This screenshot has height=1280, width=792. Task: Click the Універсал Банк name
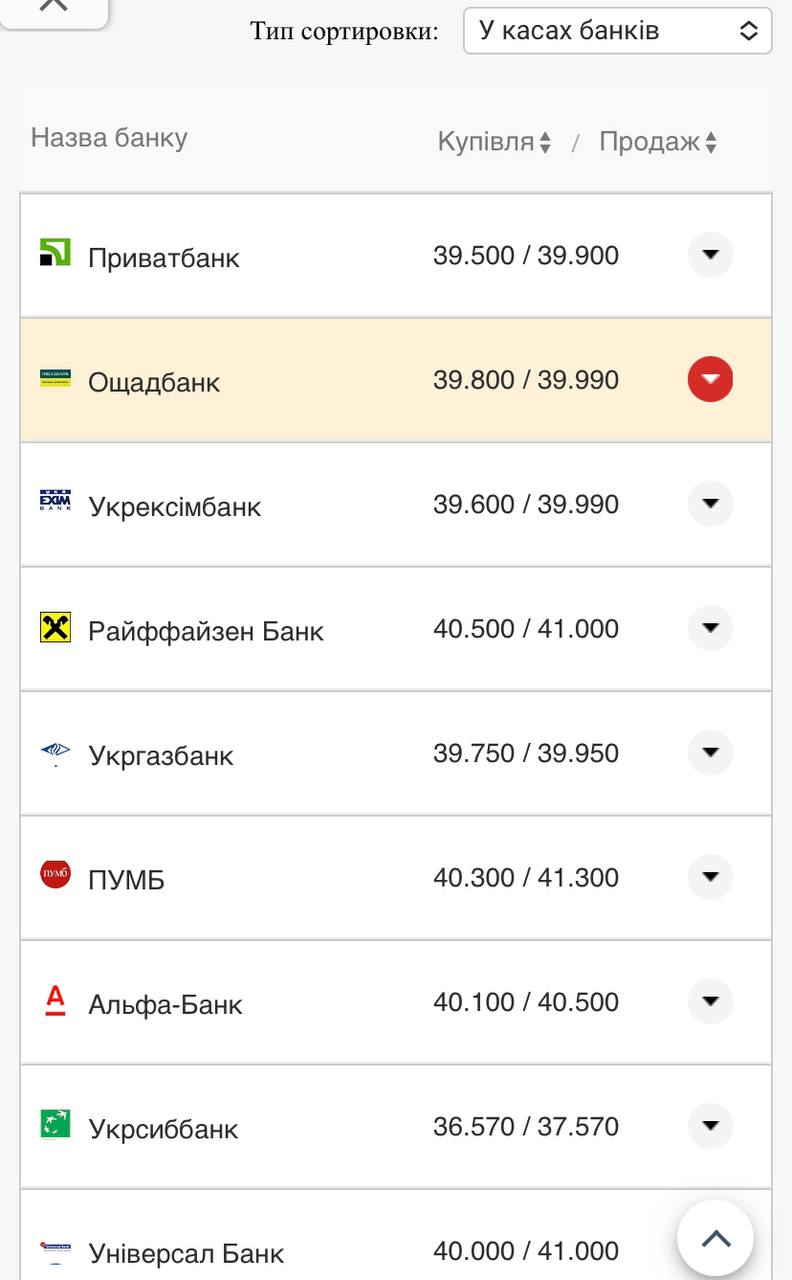pos(186,1253)
